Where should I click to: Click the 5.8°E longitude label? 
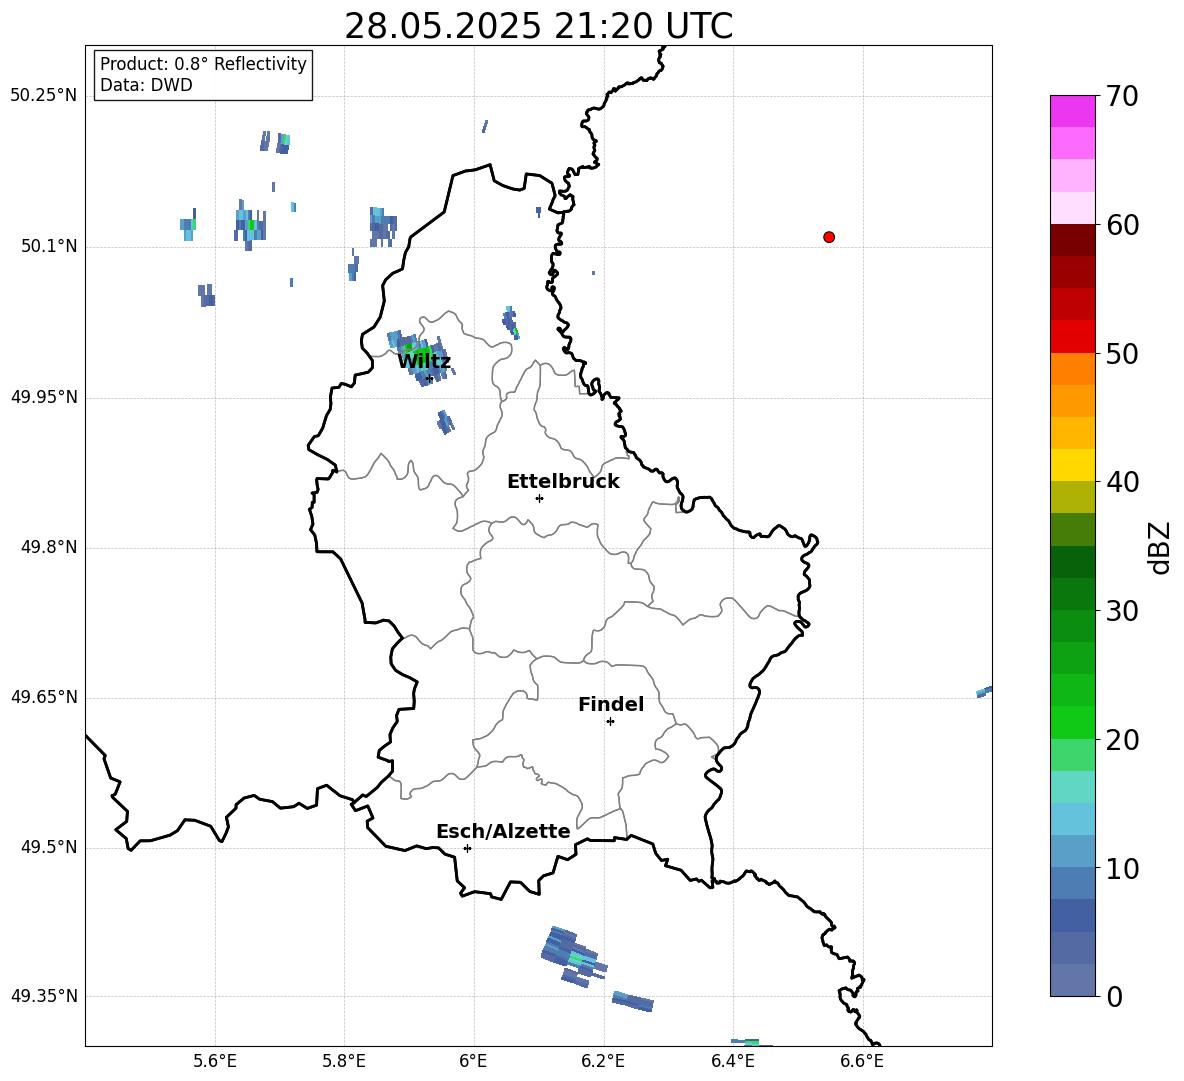pos(344,1061)
